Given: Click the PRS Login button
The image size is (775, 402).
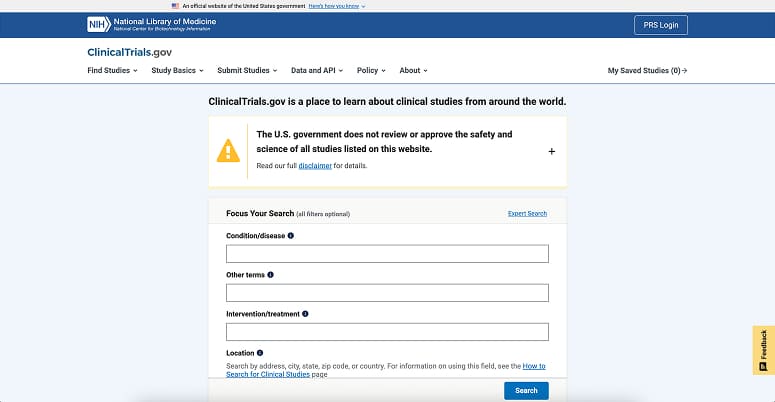Looking at the screenshot, I should click(x=661, y=25).
